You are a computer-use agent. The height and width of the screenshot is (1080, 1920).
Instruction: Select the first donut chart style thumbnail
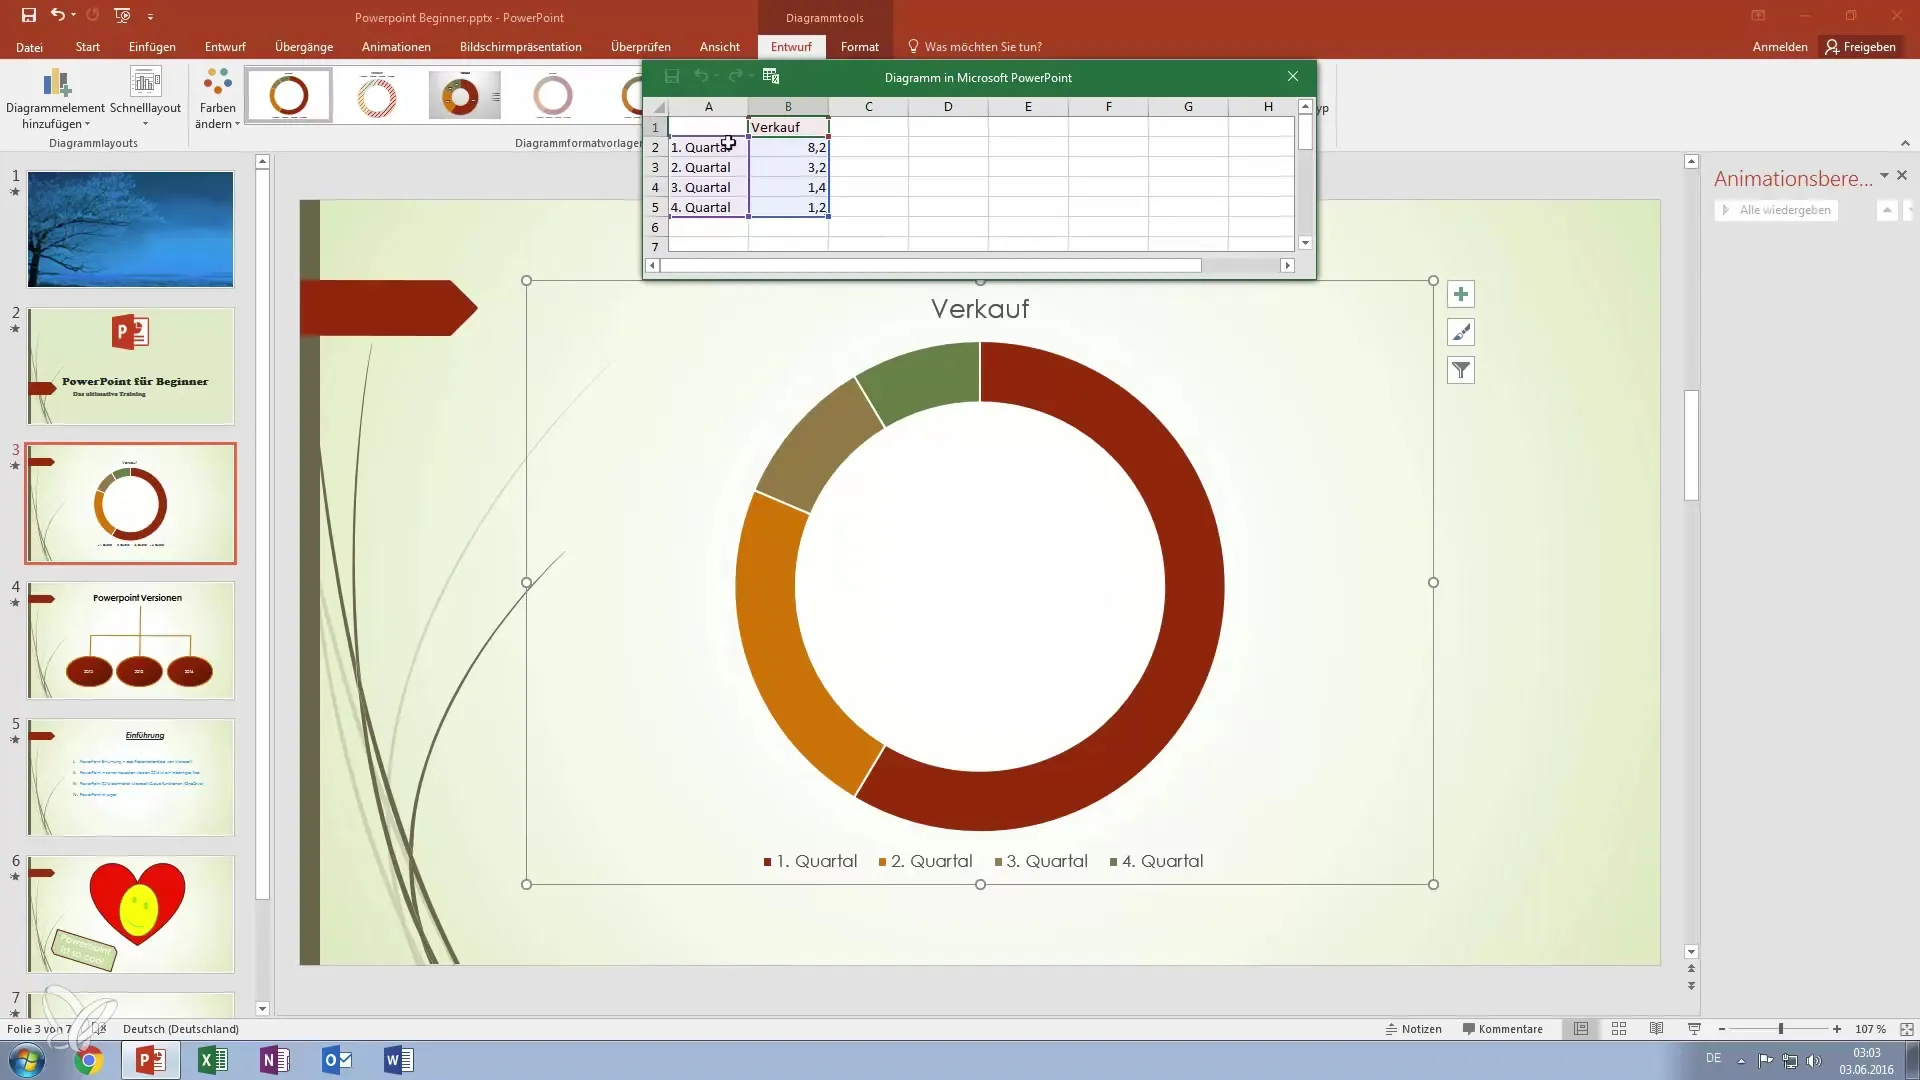coord(289,95)
